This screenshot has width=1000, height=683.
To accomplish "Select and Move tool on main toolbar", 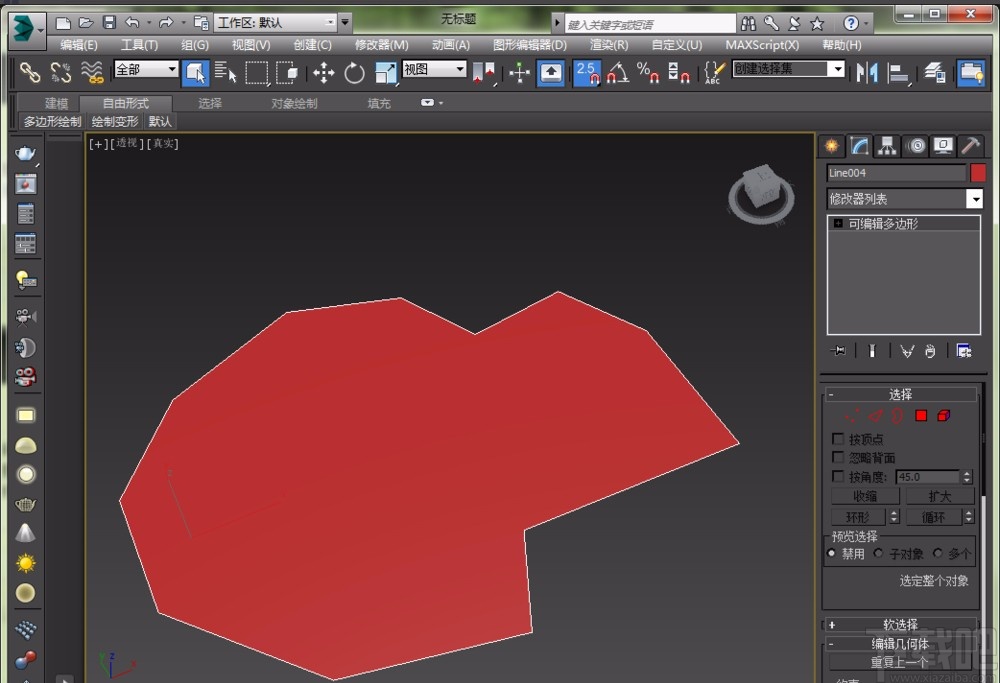I will pos(323,72).
